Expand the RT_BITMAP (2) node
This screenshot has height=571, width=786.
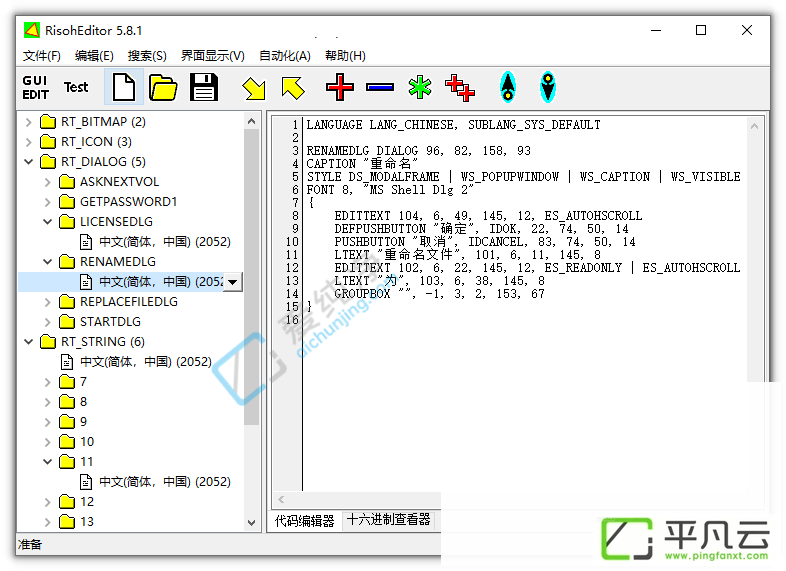click(x=29, y=122)
